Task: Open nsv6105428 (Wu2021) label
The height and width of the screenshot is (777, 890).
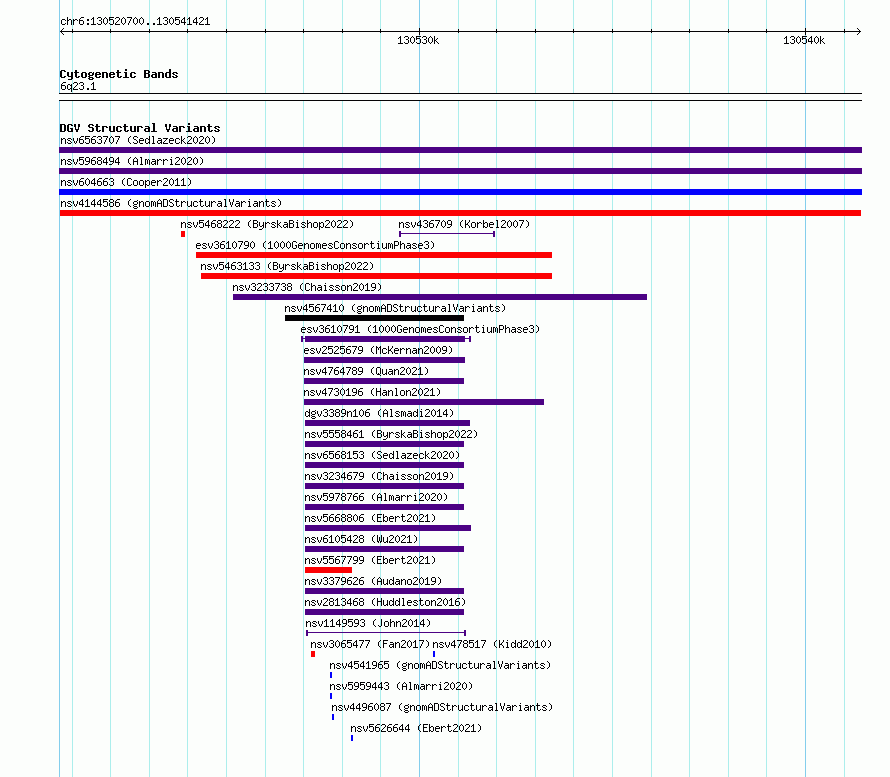Action: click(x=361, y=539)
